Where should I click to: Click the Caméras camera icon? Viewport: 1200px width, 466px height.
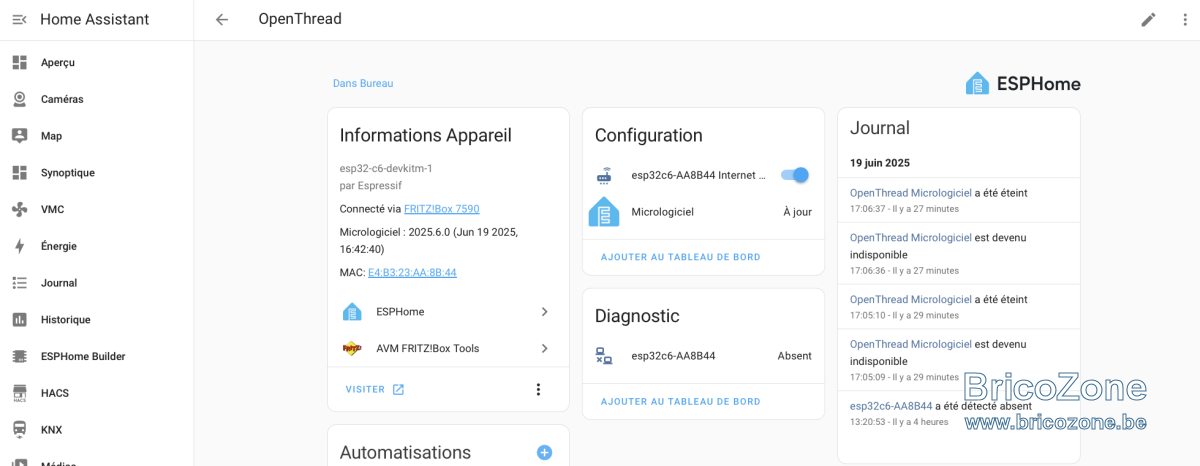[19, 99]
